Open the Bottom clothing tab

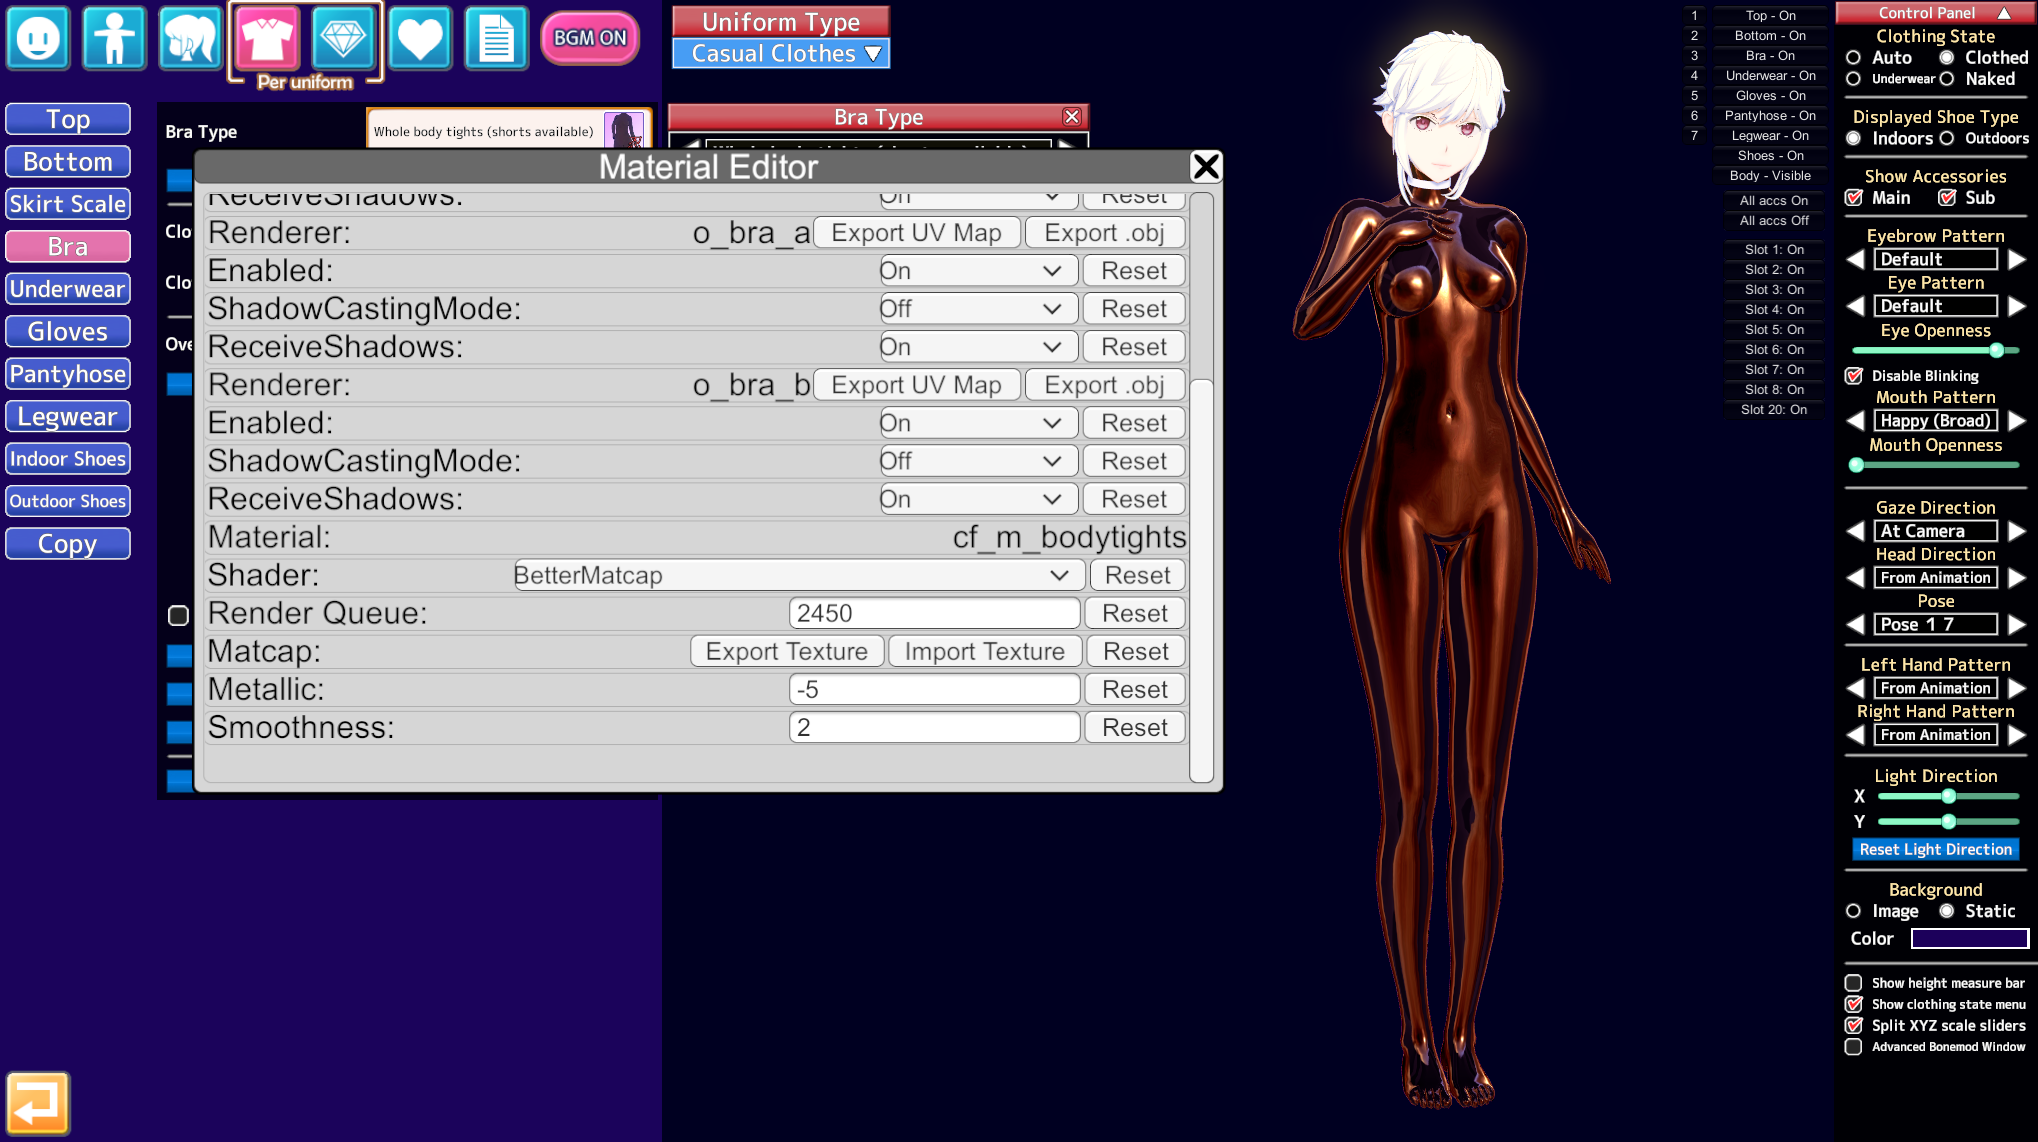tap(68, 162)
